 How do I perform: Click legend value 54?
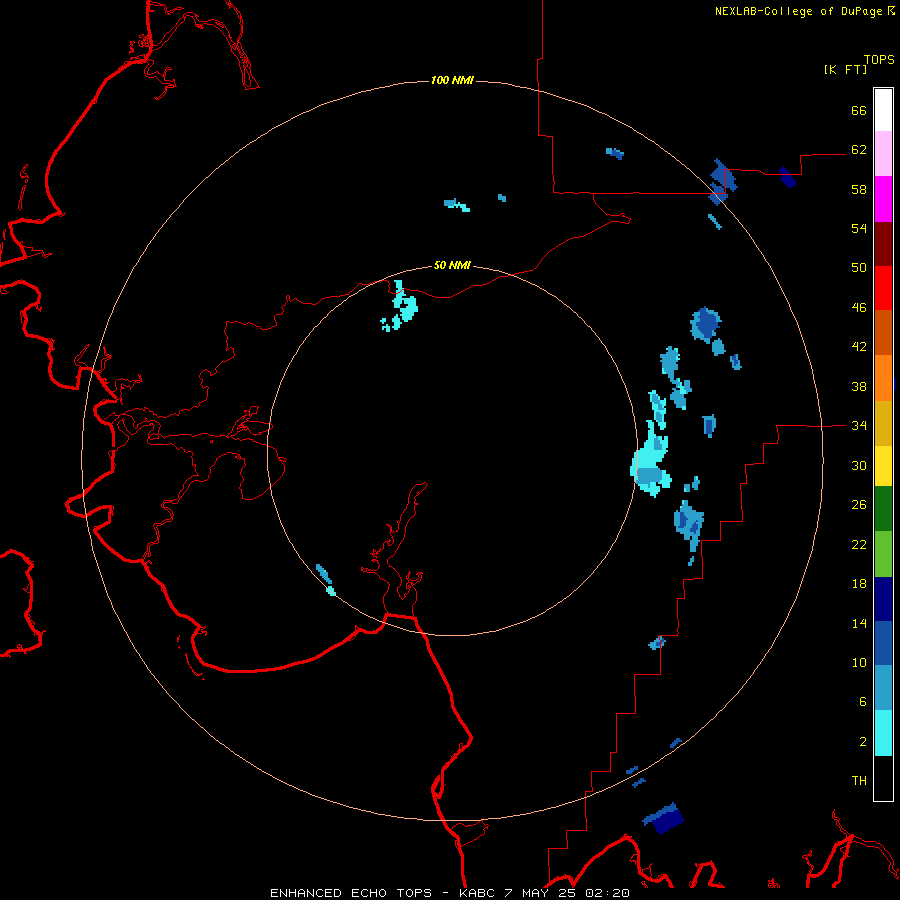[x=859, y=228]
